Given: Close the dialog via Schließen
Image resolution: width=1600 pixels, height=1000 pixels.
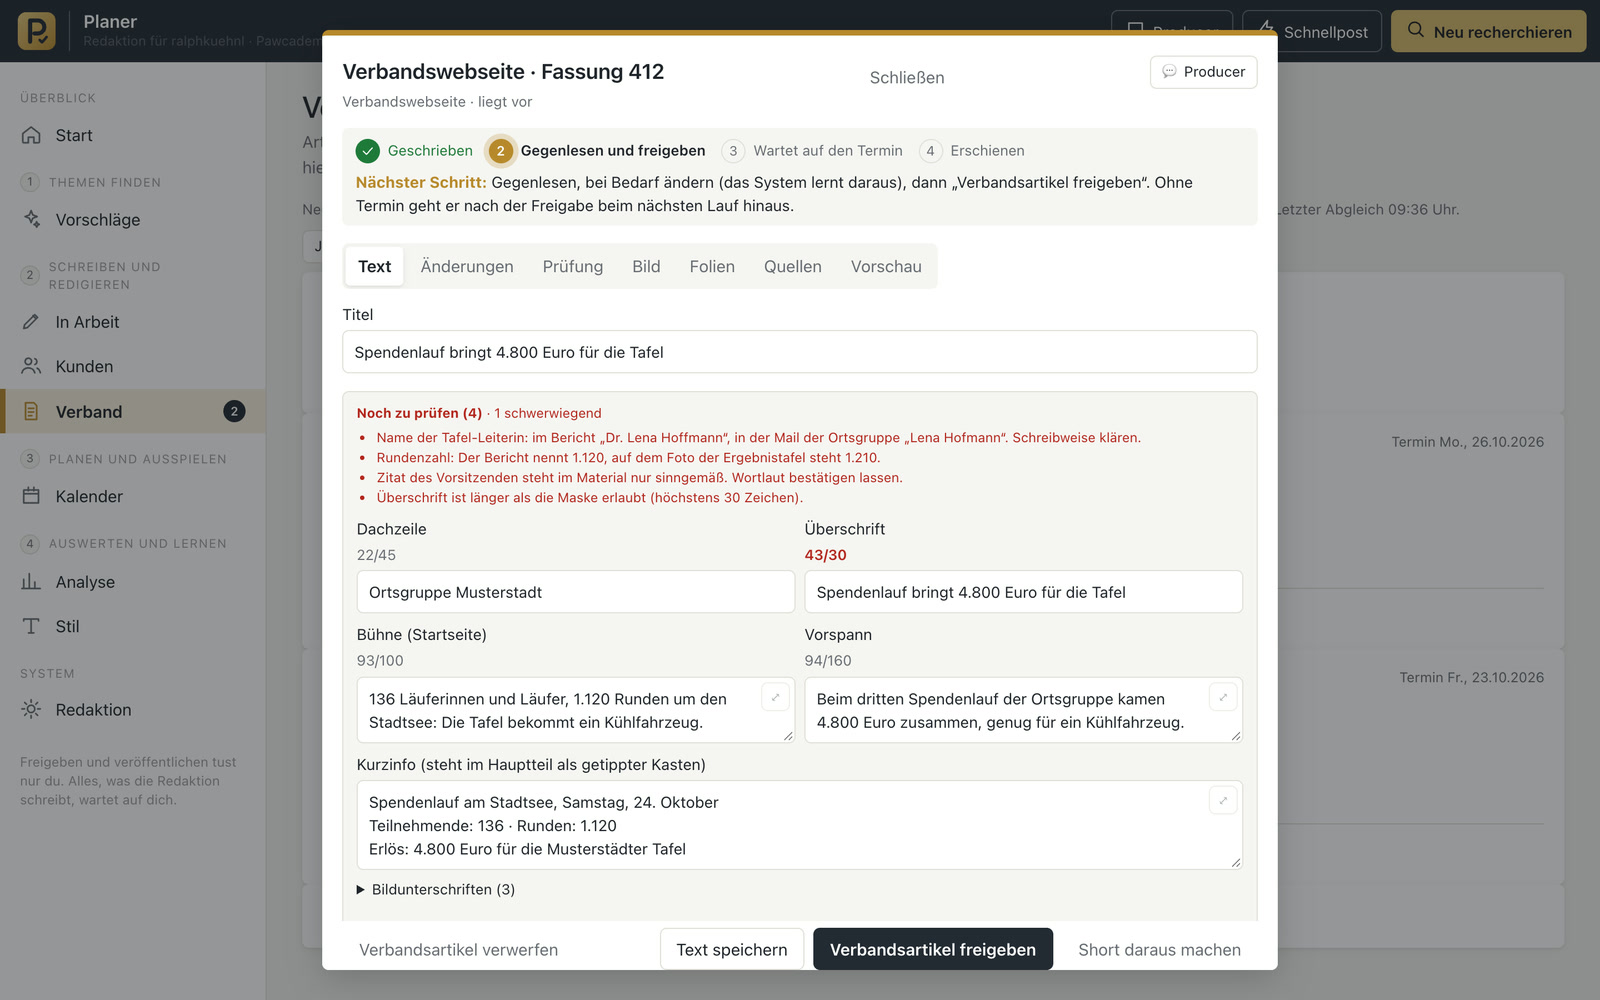Looking at the screenshot, I should click(907, 77).
